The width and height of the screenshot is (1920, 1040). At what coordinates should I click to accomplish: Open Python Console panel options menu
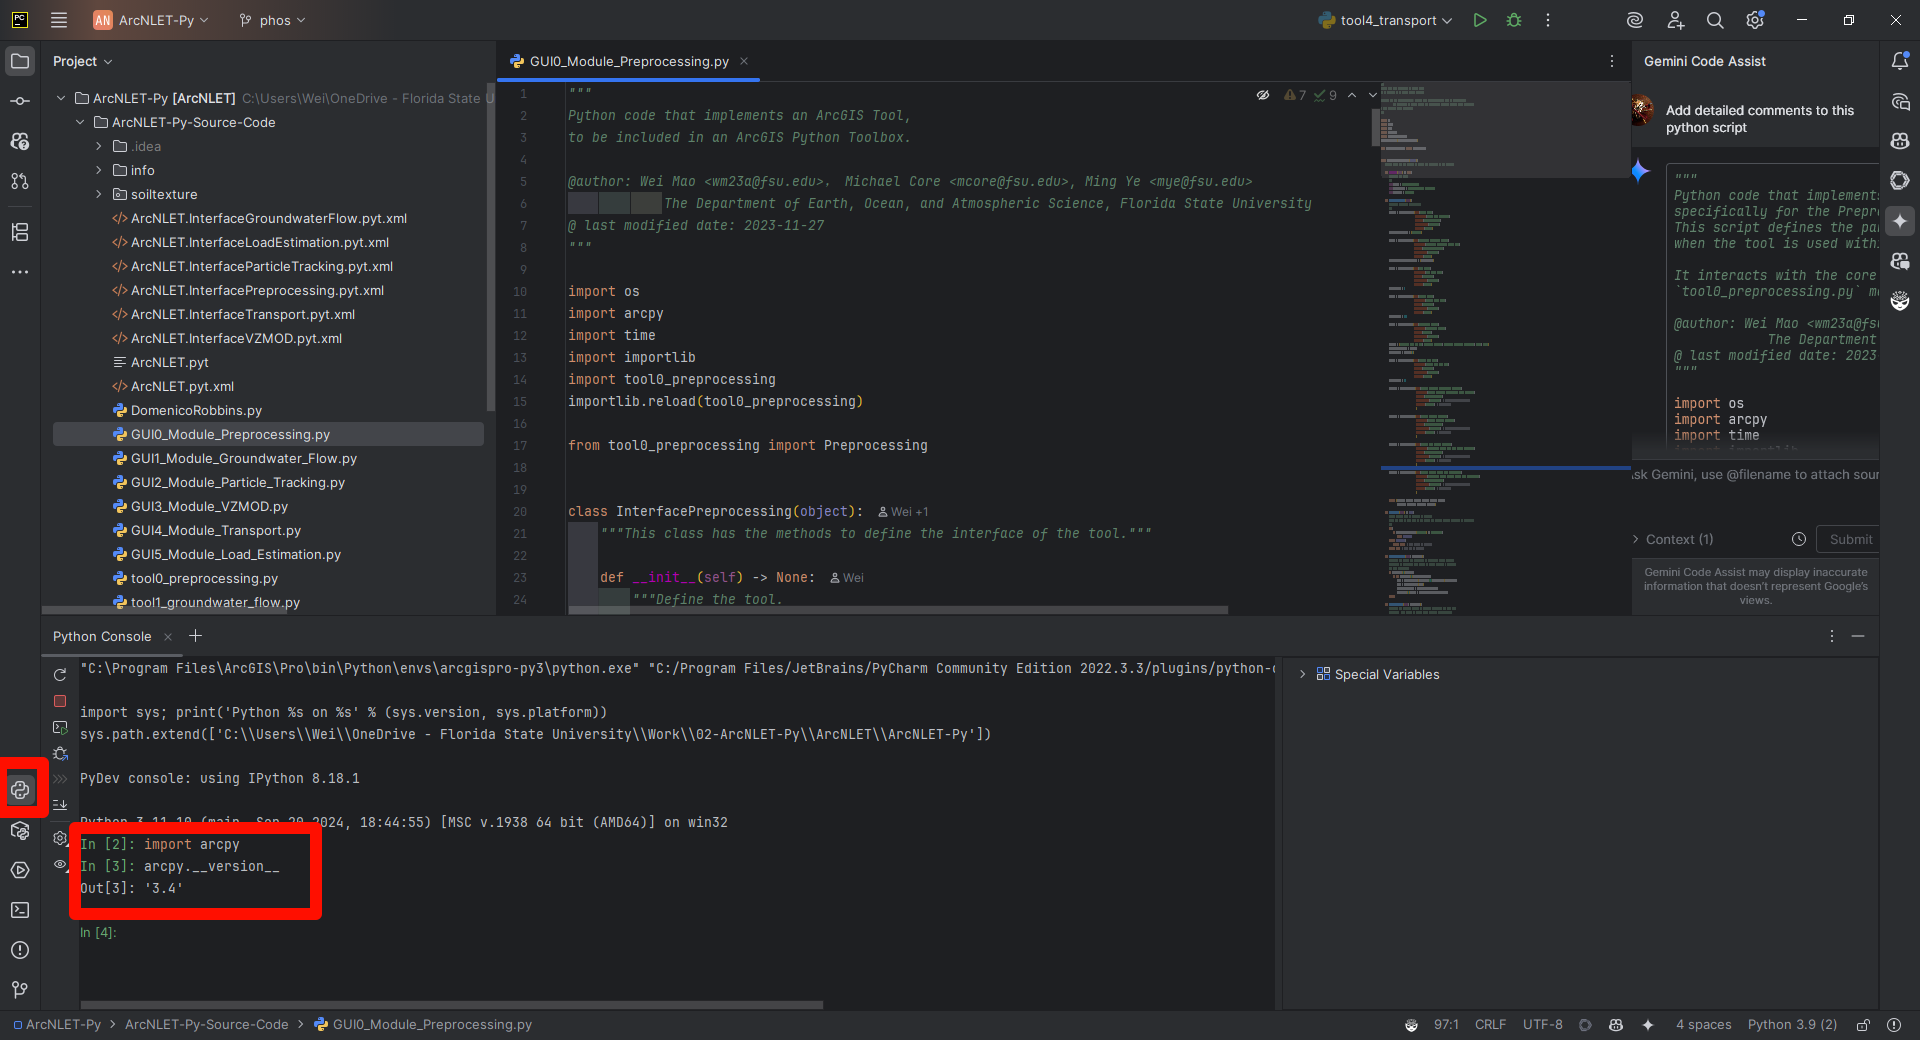[x=1831, y=636]
